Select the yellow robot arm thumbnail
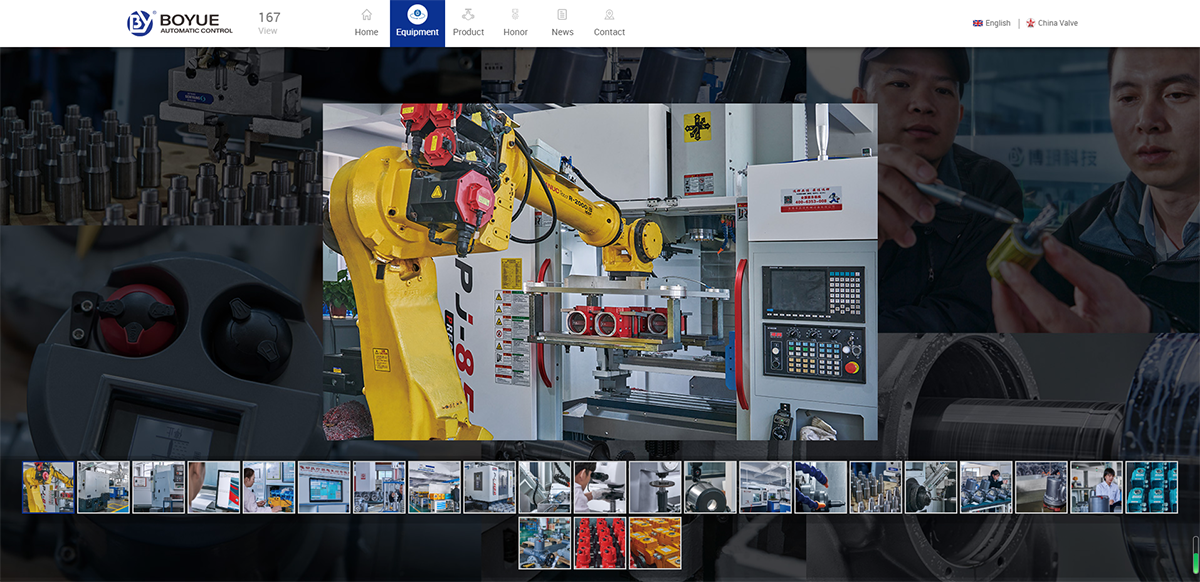Screen dimensions: 1200x582 [48, 487]
